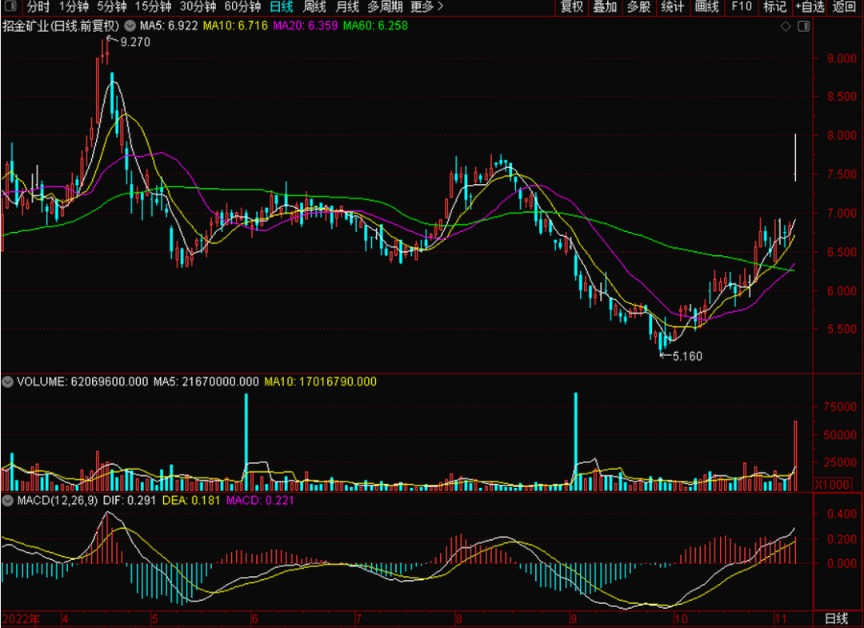Click the 返回 back button

(x=845, y=7)
